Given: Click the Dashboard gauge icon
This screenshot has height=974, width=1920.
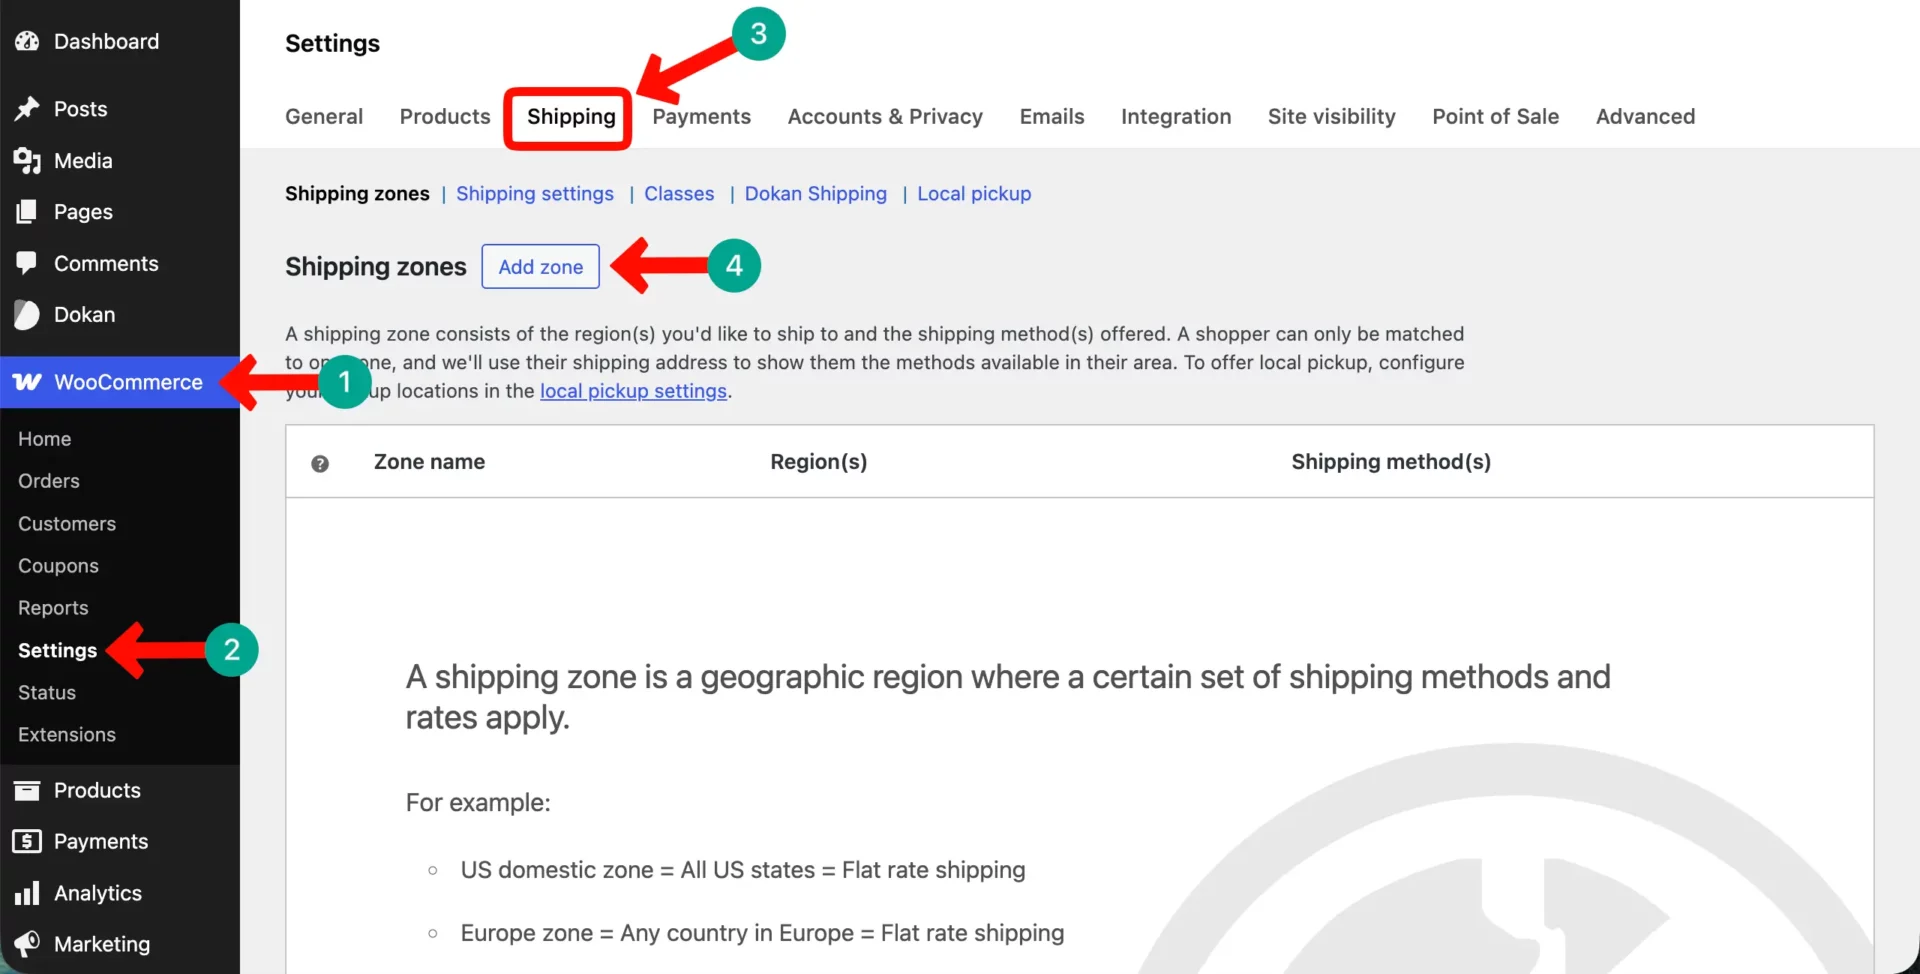Looking at the screenshot, I should click(x=27, y=41).
